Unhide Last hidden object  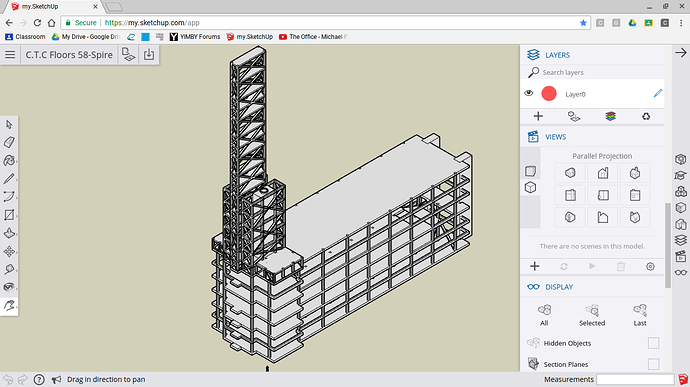pyautogui.click(x=640, y=314)
